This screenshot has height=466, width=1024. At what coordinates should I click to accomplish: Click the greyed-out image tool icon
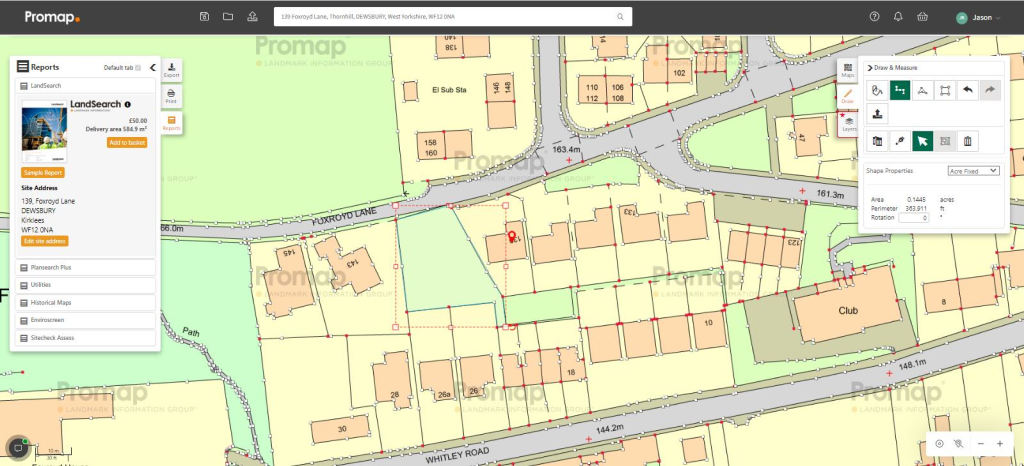pos(945,140)
